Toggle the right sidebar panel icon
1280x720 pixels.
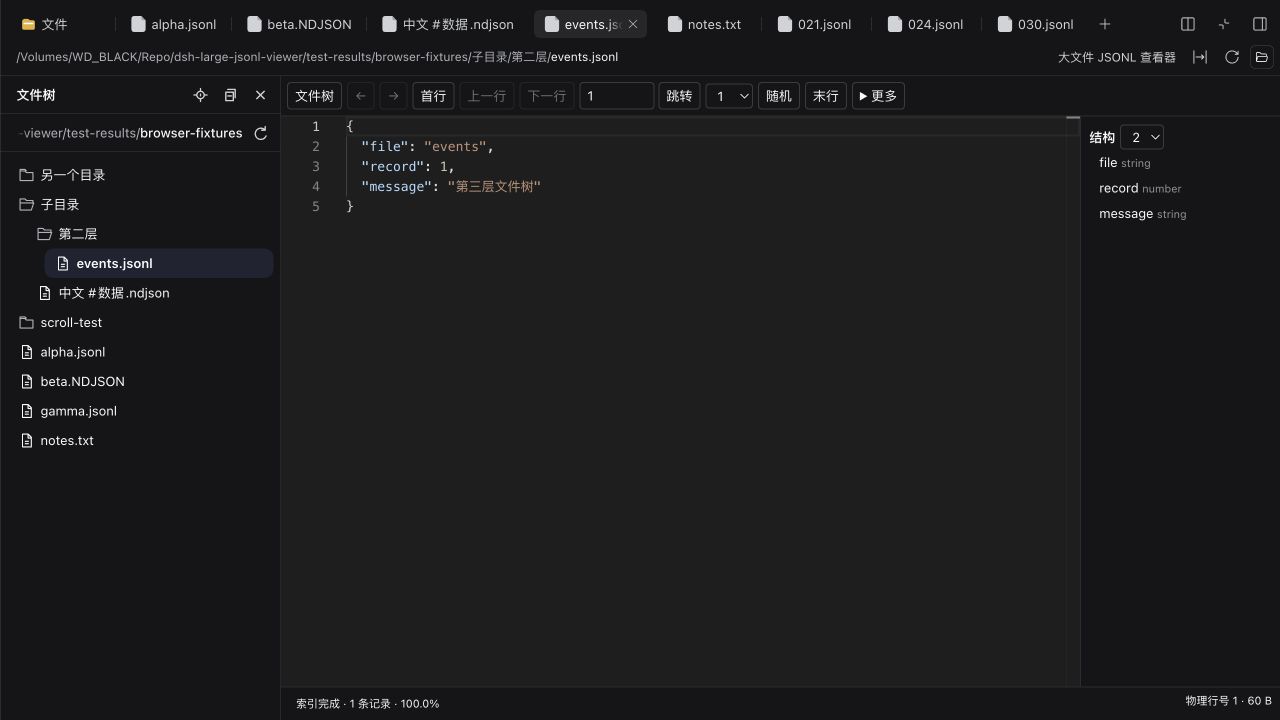[1260, 24]
